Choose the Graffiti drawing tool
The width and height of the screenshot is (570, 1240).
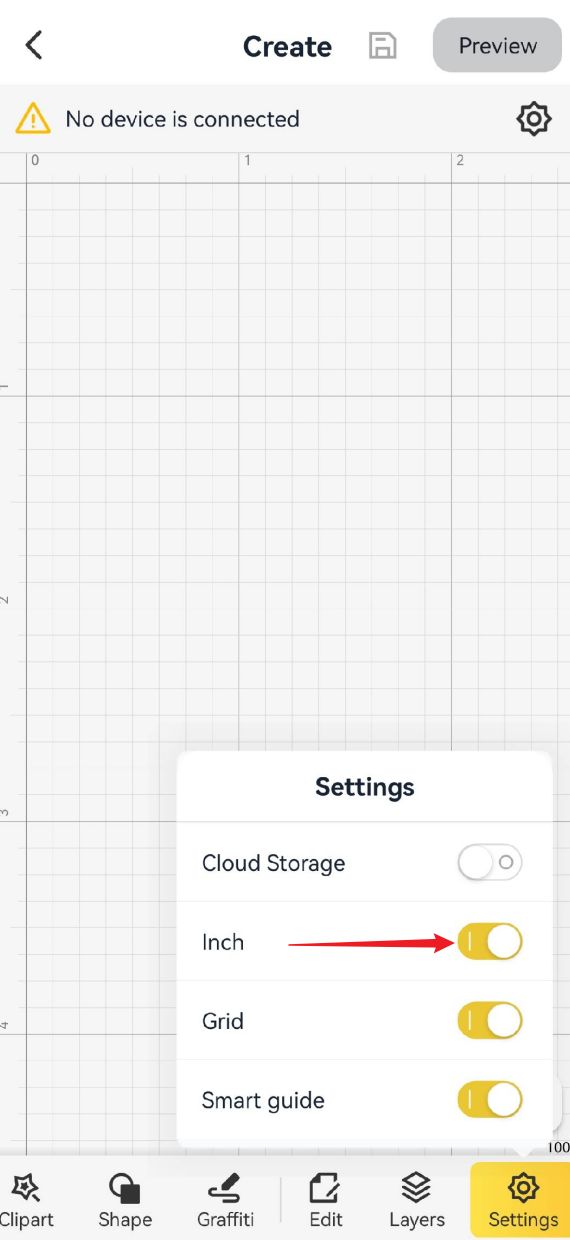225,1201
